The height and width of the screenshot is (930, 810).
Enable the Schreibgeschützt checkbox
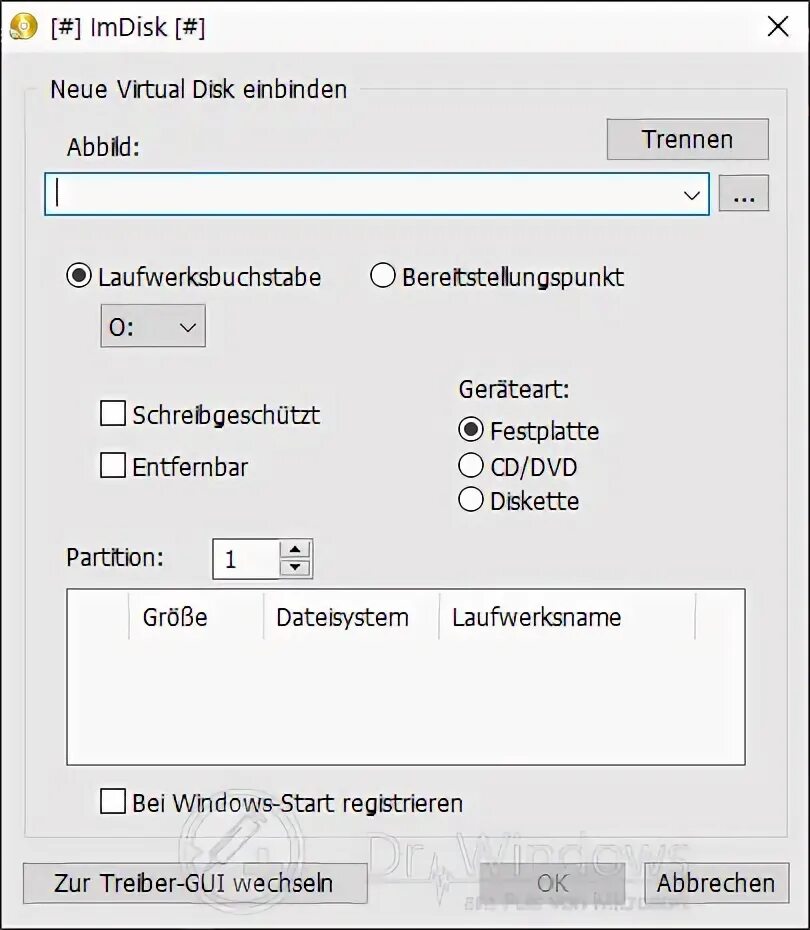point(113,413)
